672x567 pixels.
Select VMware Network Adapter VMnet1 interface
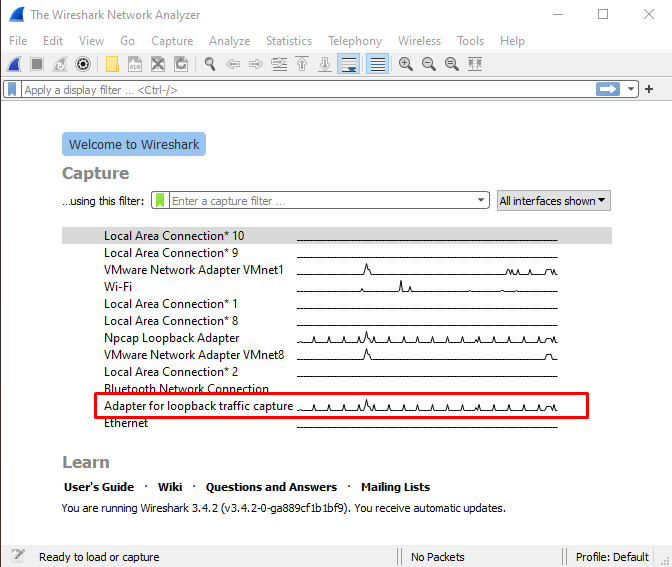point(337,270)
